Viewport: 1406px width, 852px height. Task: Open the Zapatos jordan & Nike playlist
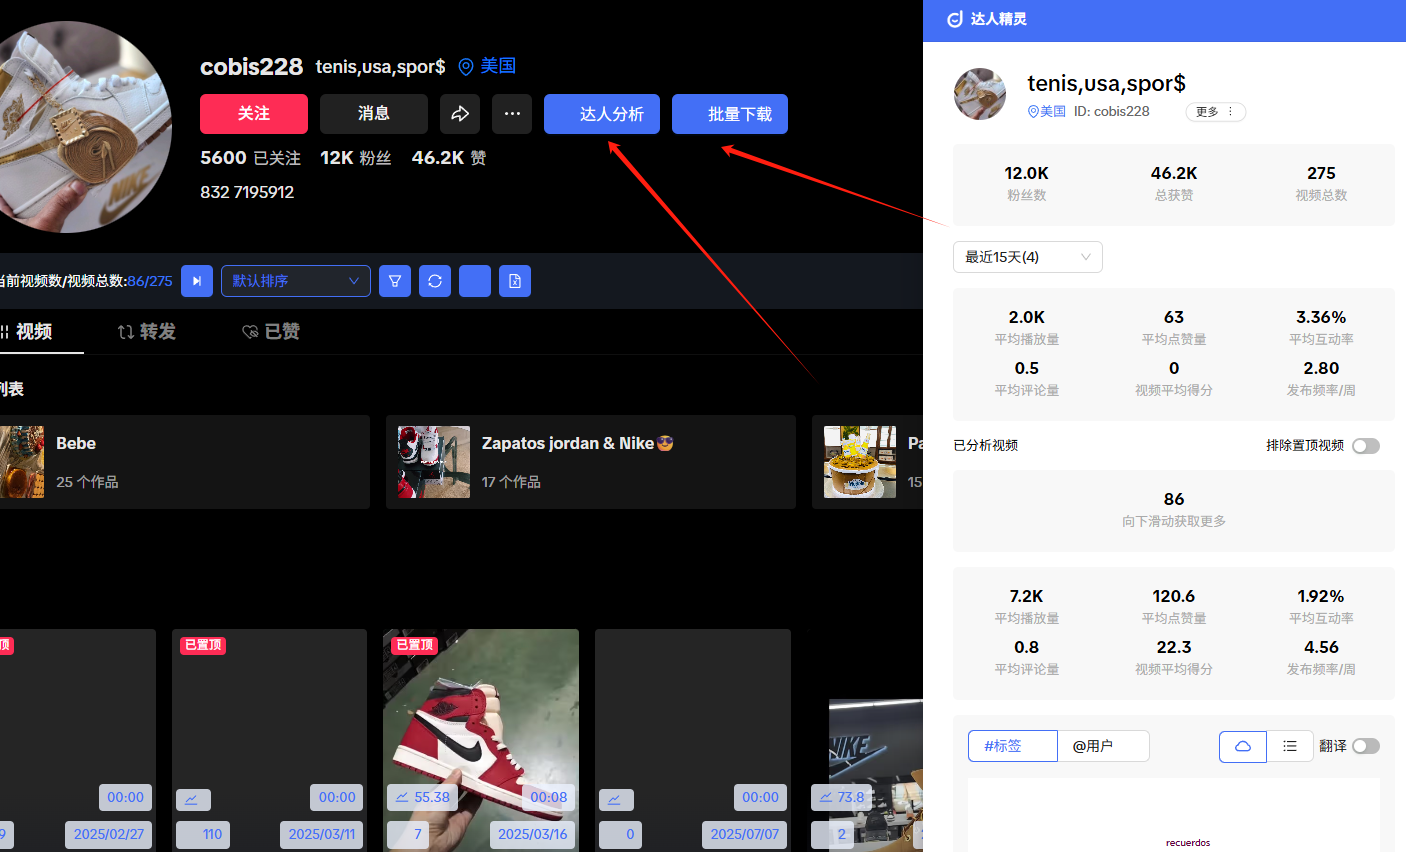(591, 462)
